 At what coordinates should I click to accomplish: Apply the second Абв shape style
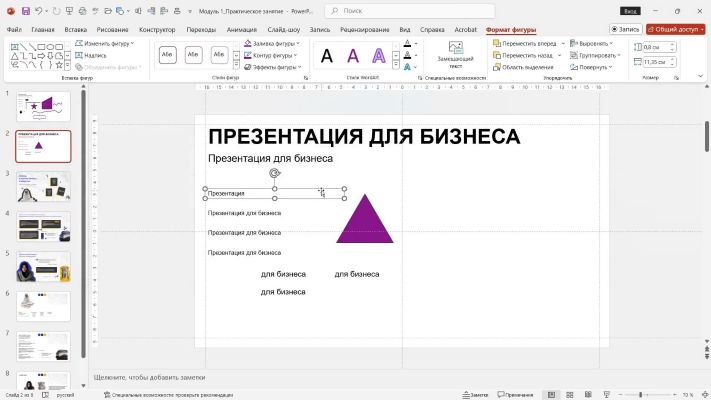(x=193, y=55)
